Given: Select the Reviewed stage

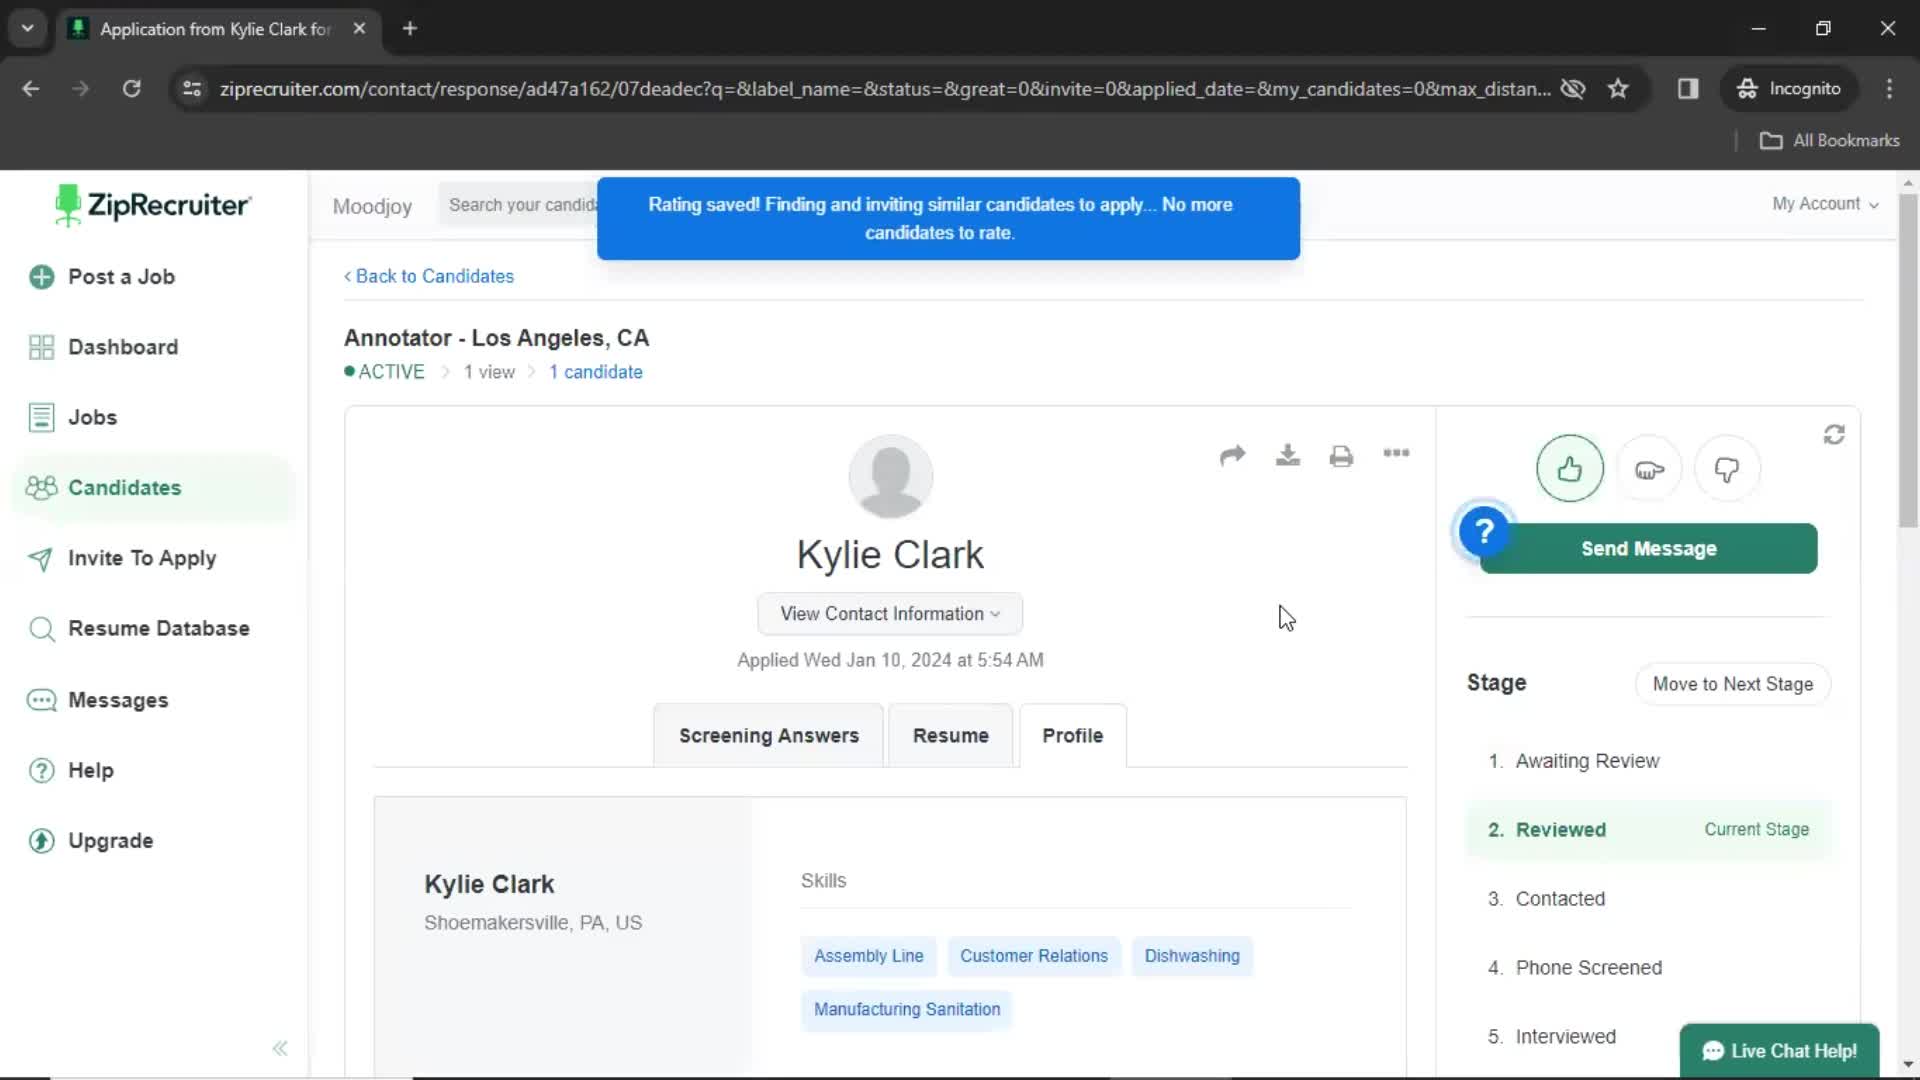Looking at the screenshot, I should tap(1648, 830).
